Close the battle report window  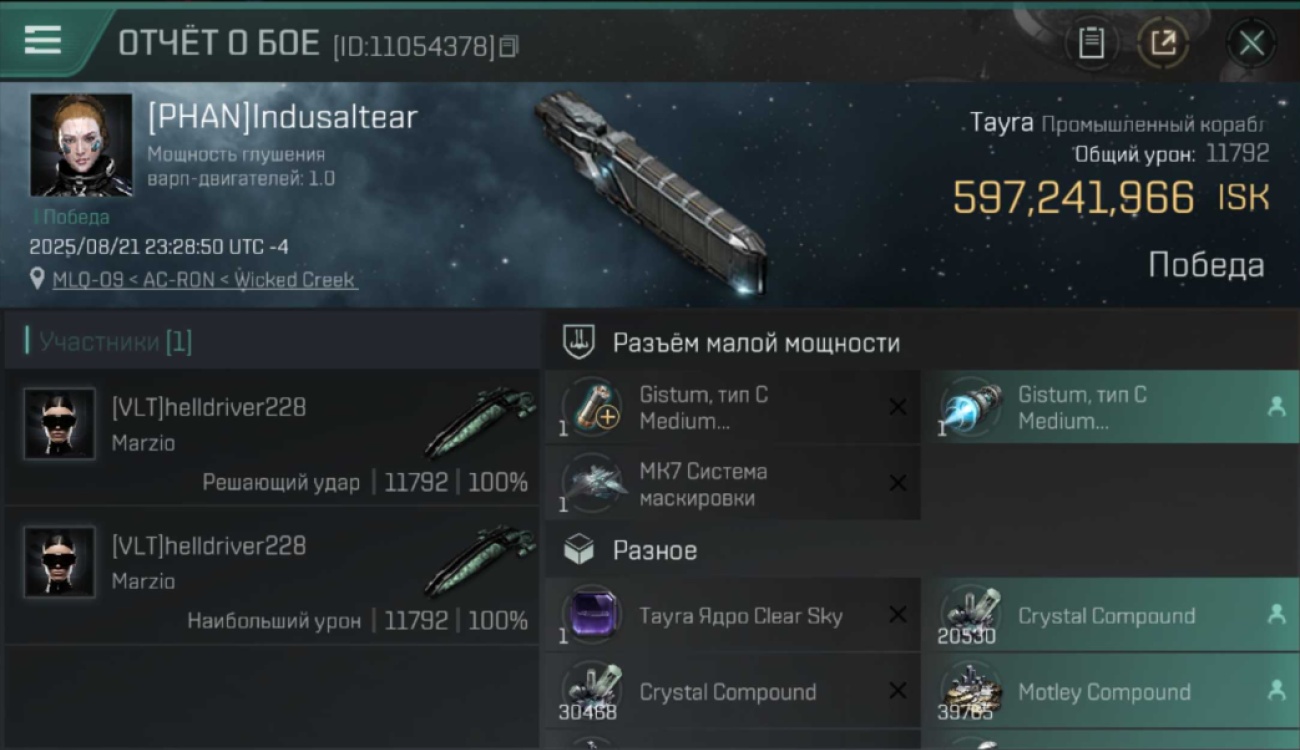tap(1251, 43)
